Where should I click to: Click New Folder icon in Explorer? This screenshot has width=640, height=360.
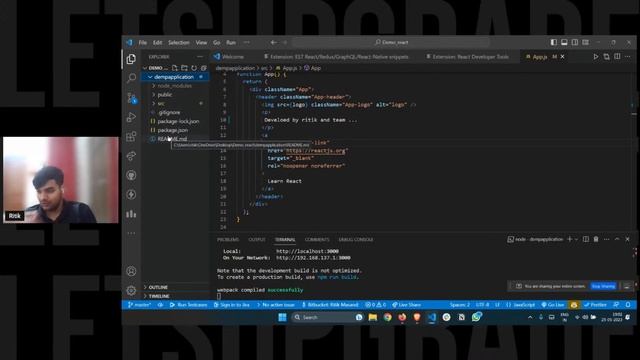(184, 68)
